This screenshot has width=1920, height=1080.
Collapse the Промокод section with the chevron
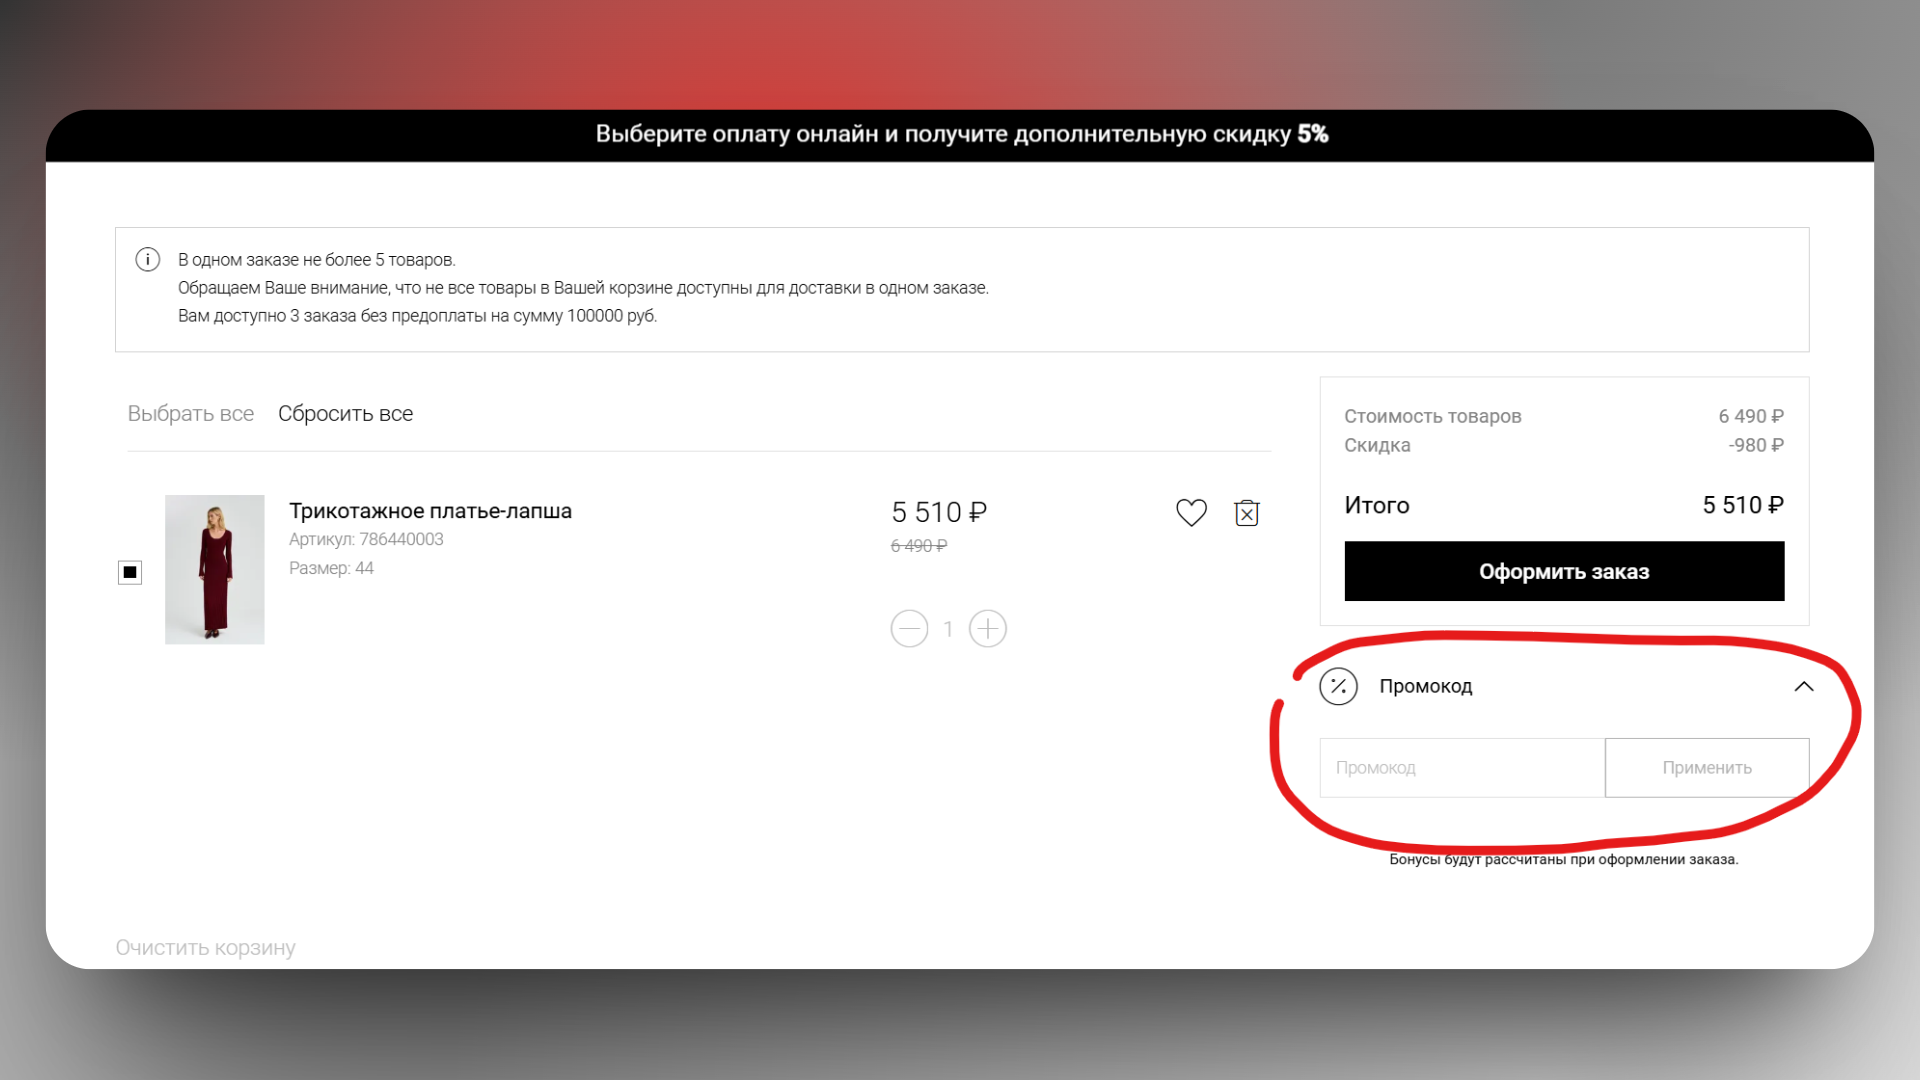tap(1803, 686)
